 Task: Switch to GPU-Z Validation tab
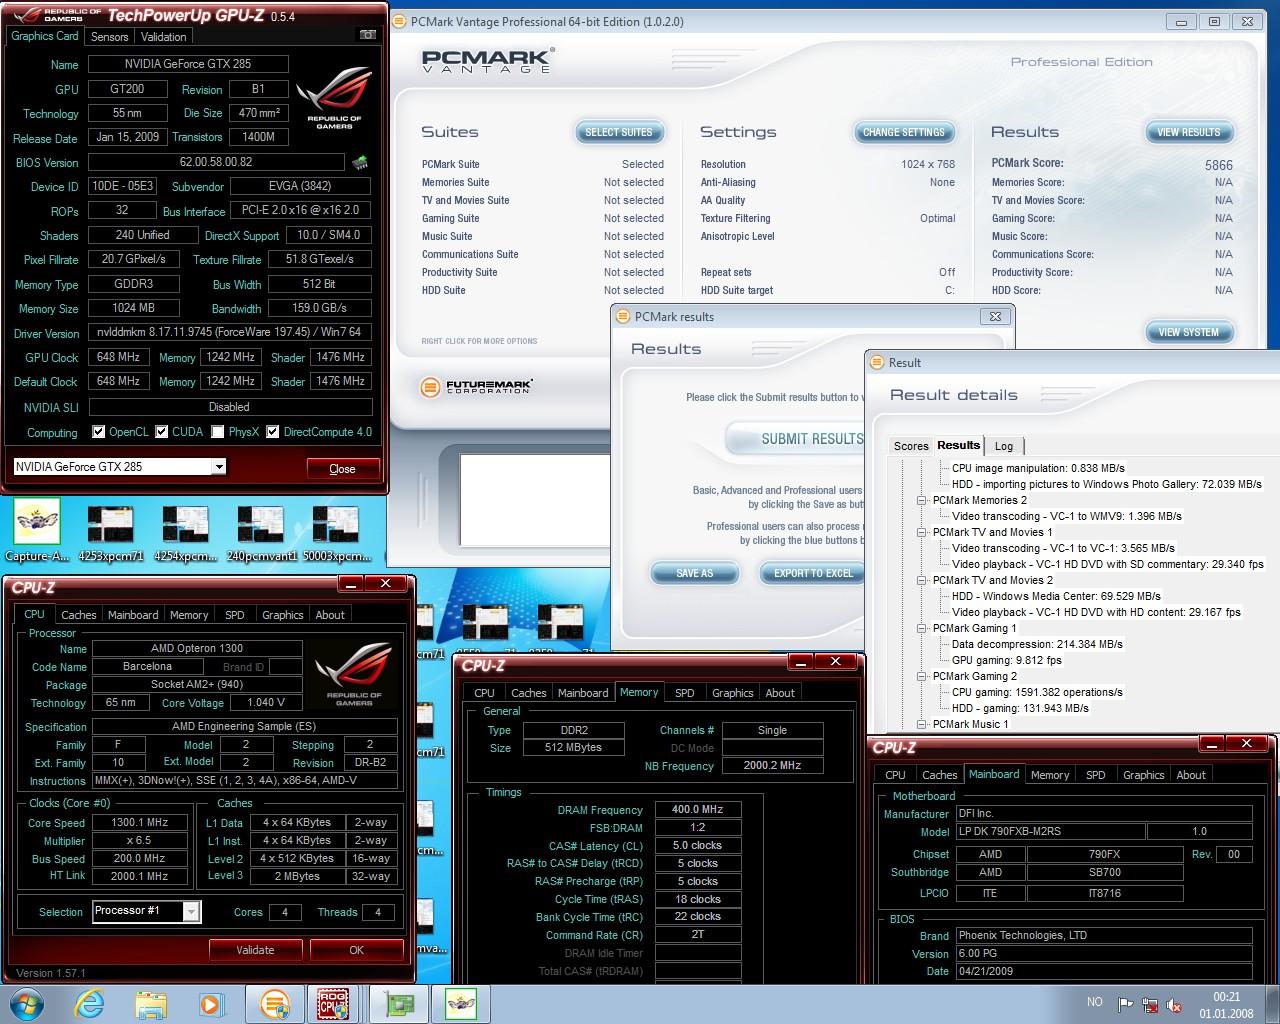pyautogui.click(x=163, y=36)
